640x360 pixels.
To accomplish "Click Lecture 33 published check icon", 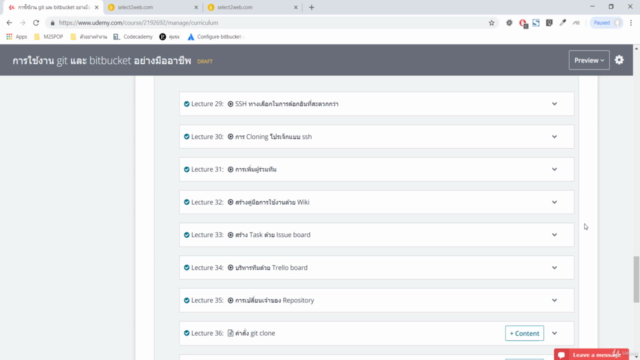I will point(187,235).
